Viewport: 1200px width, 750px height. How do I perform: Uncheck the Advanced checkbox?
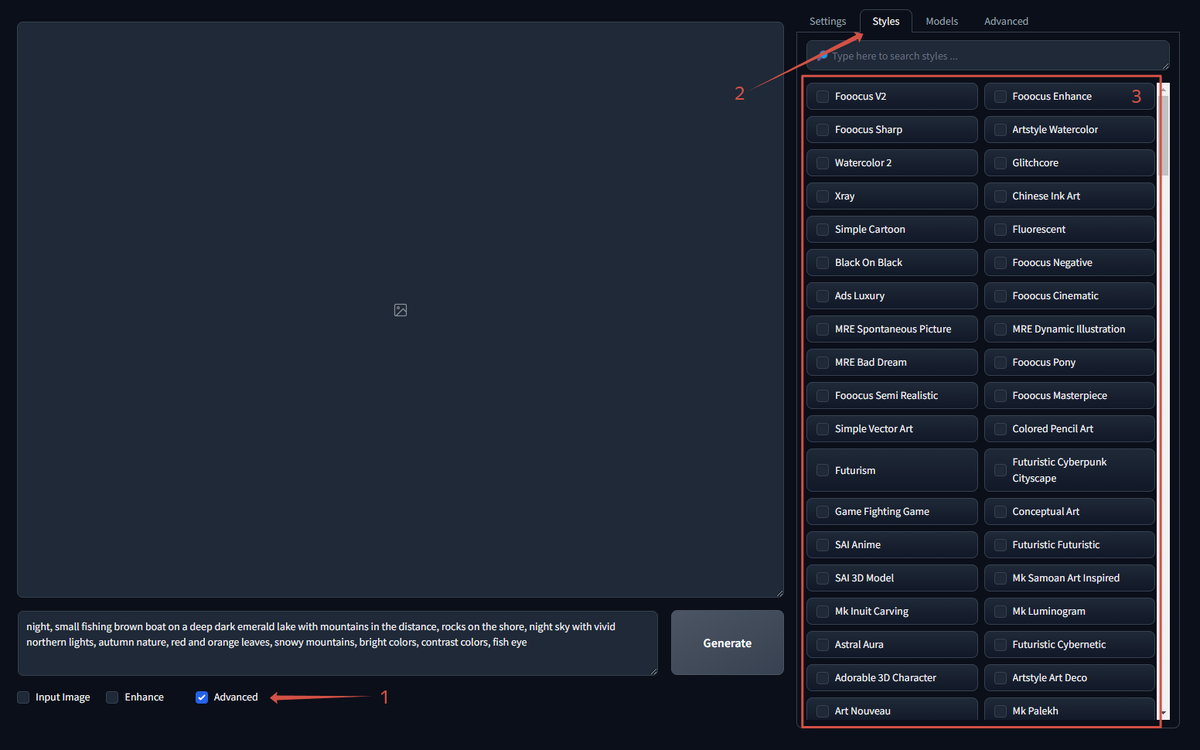[x=201, y=697]
